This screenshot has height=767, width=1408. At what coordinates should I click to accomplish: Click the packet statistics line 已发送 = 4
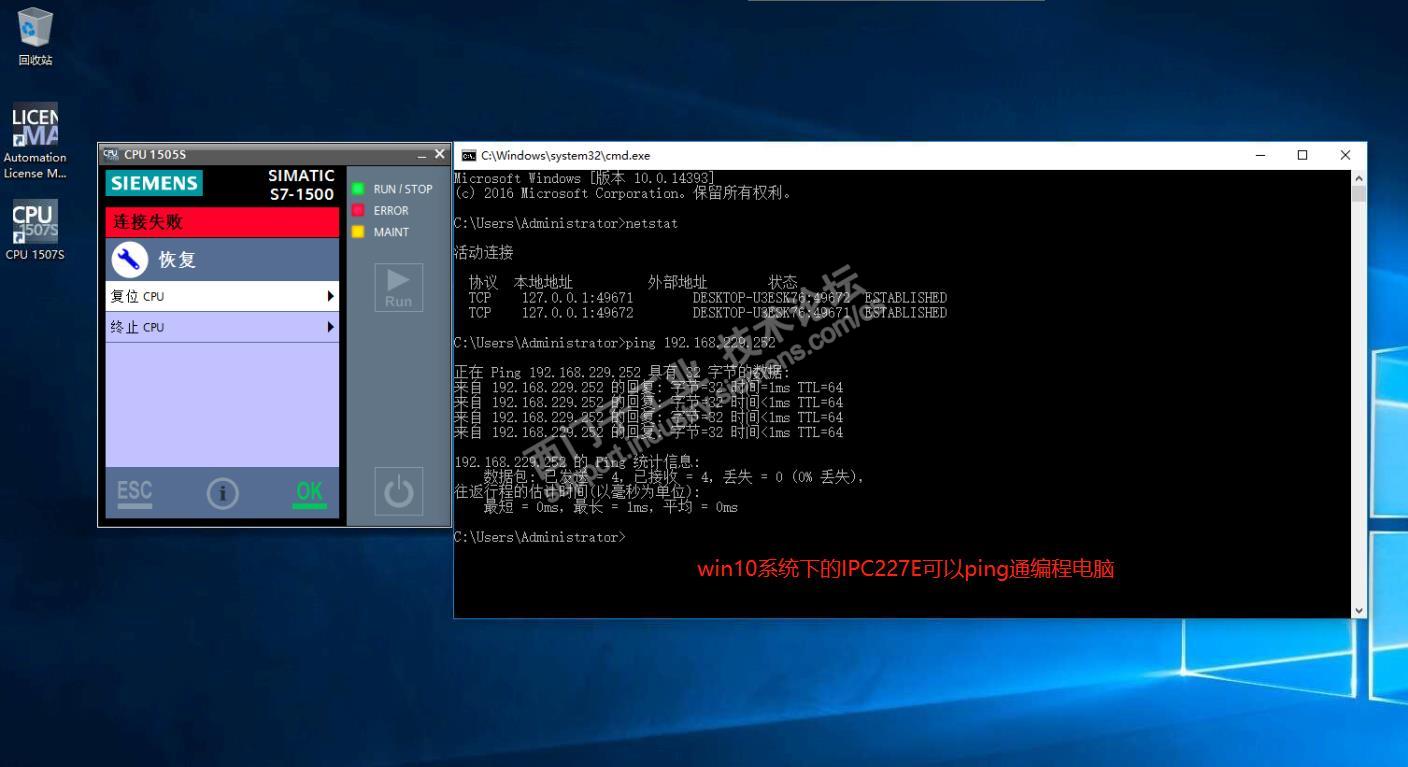673,477
